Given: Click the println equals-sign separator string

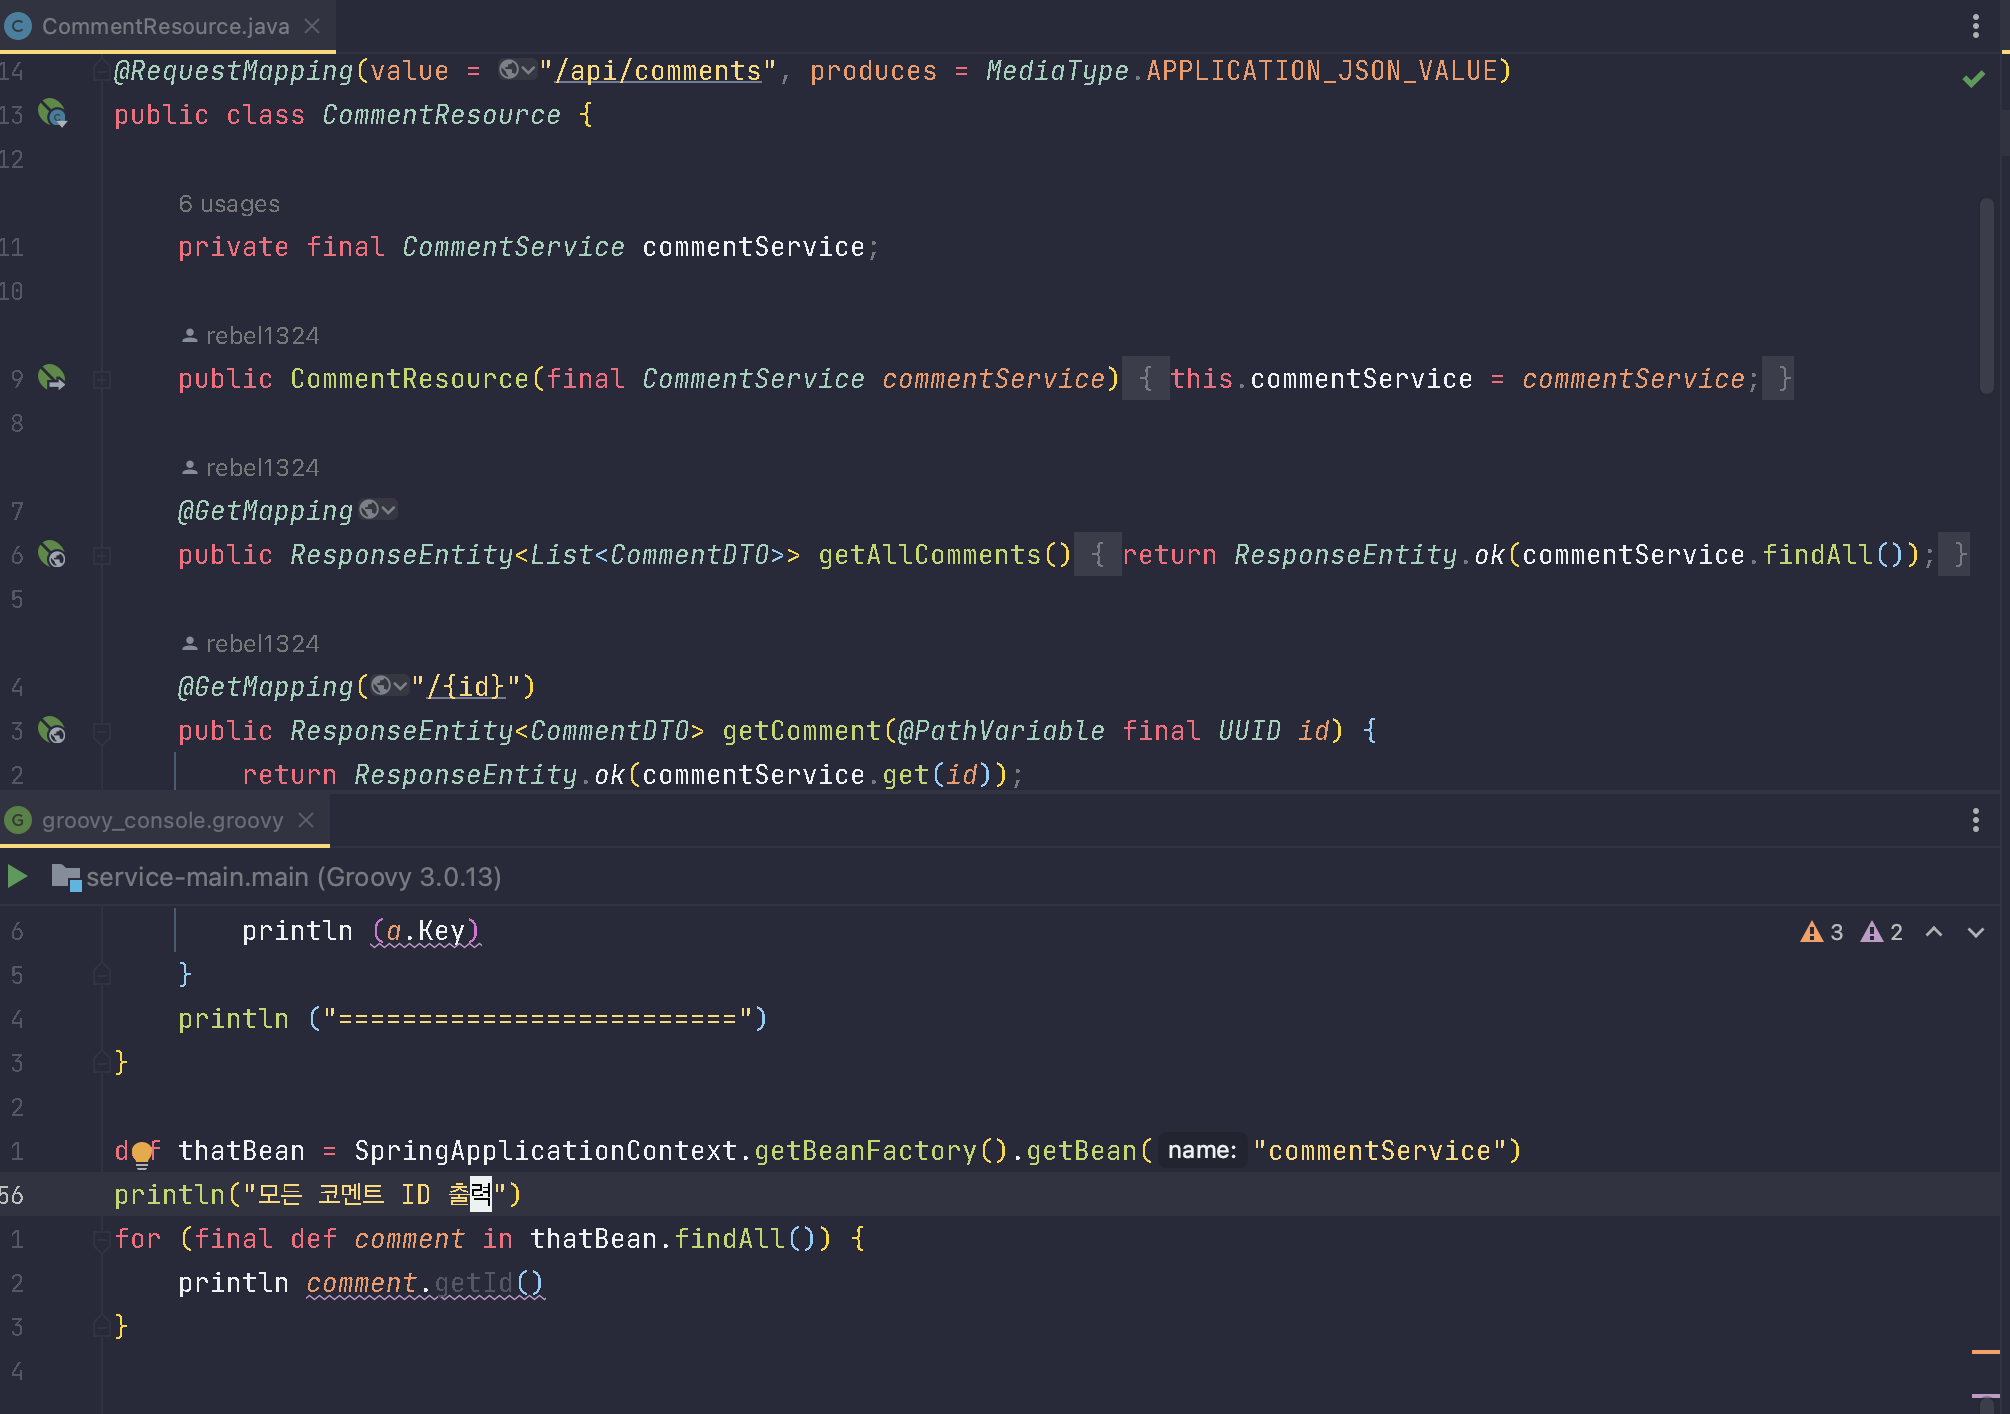Looking at the screenshot, I should pyautogui.click(x=538, y=1019).
